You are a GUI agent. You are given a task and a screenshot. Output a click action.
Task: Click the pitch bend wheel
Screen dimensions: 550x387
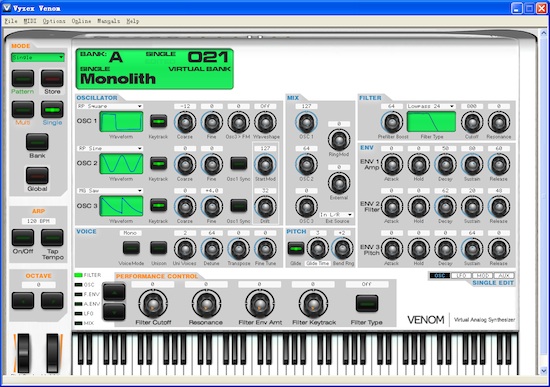pyautogui.click(x=24, y=353)
